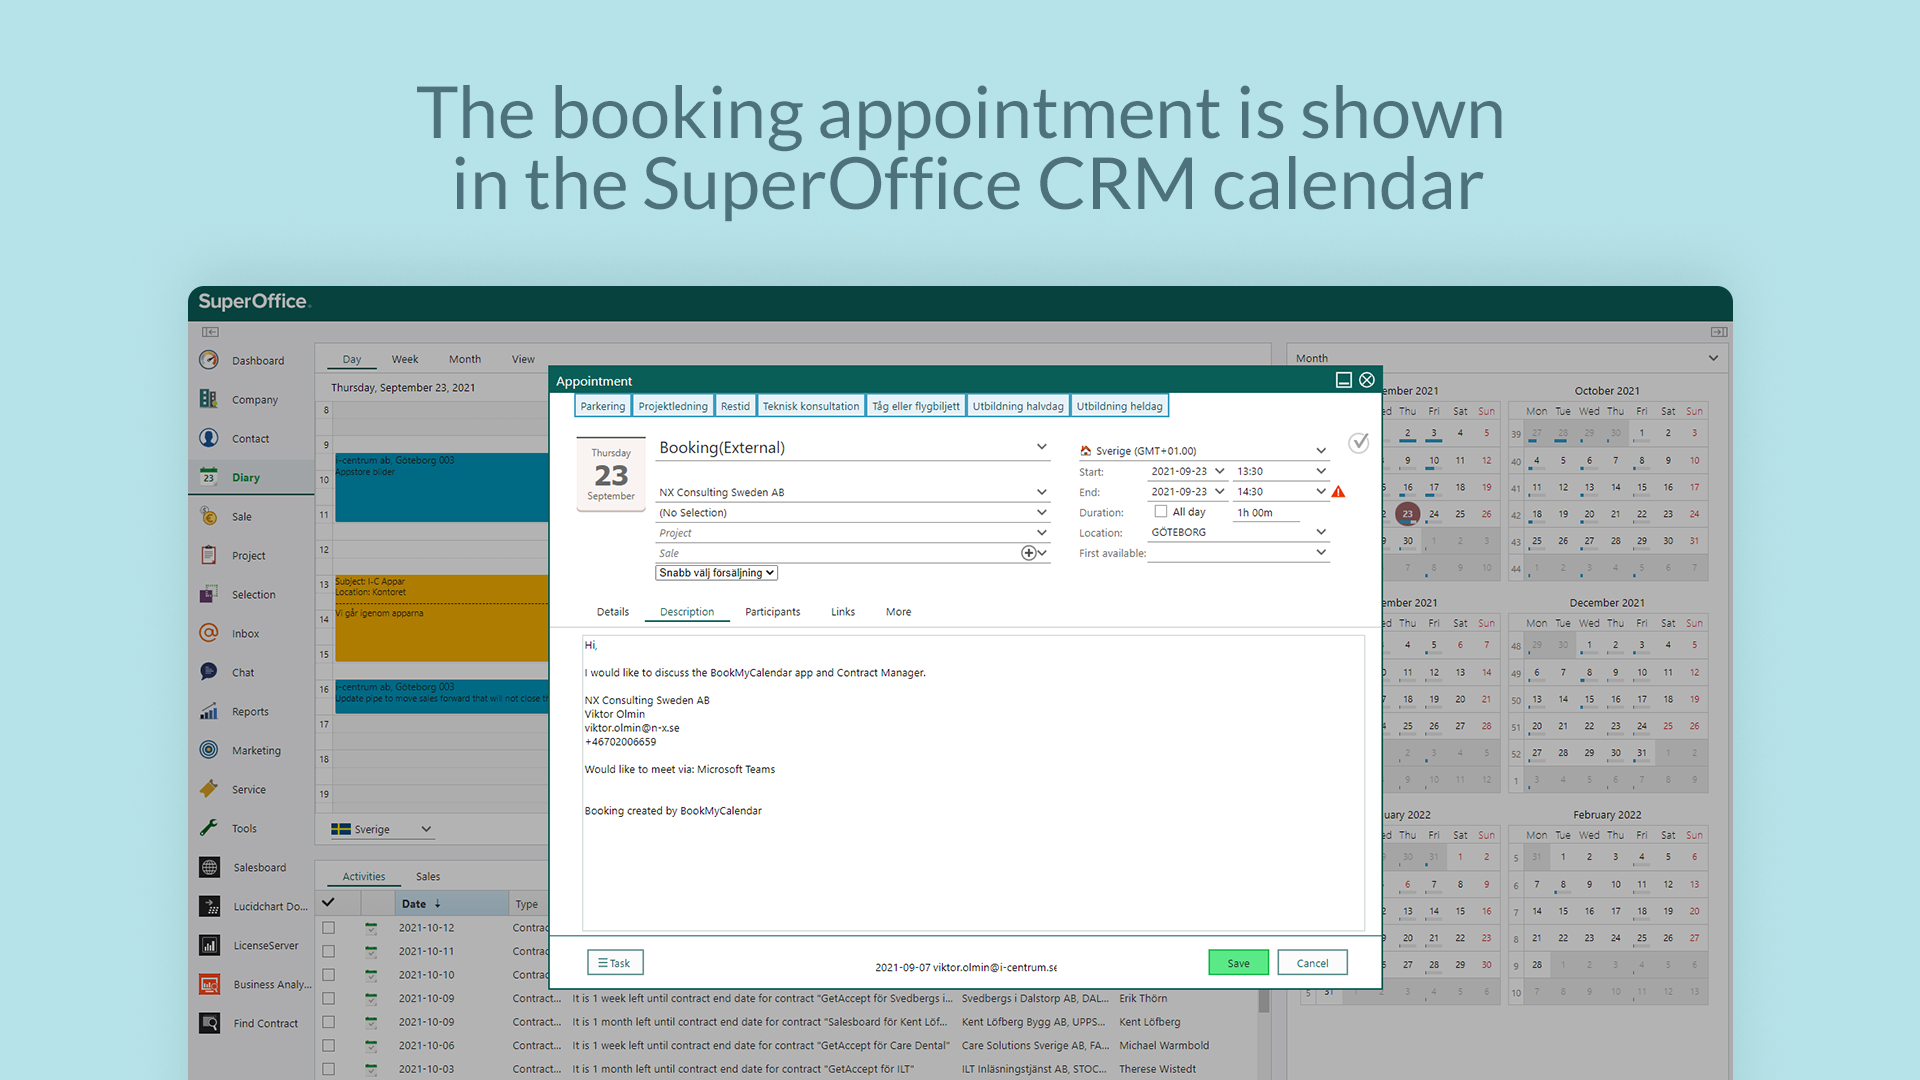Screen dimensions: 1920x1080
Task: Click the Cancel button
Action: [x=1313, y=961]
